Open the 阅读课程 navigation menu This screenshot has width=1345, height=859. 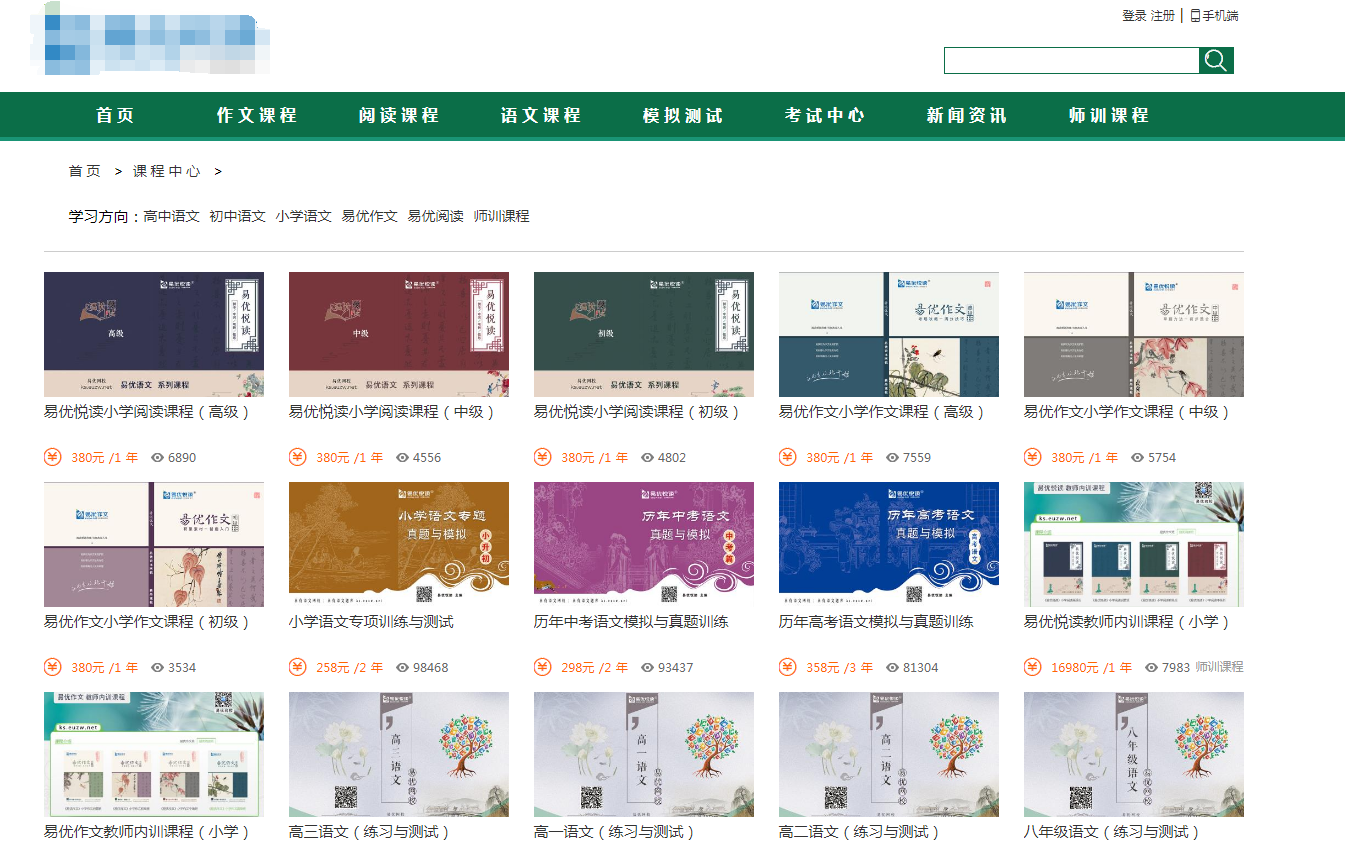[x=399, y=115]
